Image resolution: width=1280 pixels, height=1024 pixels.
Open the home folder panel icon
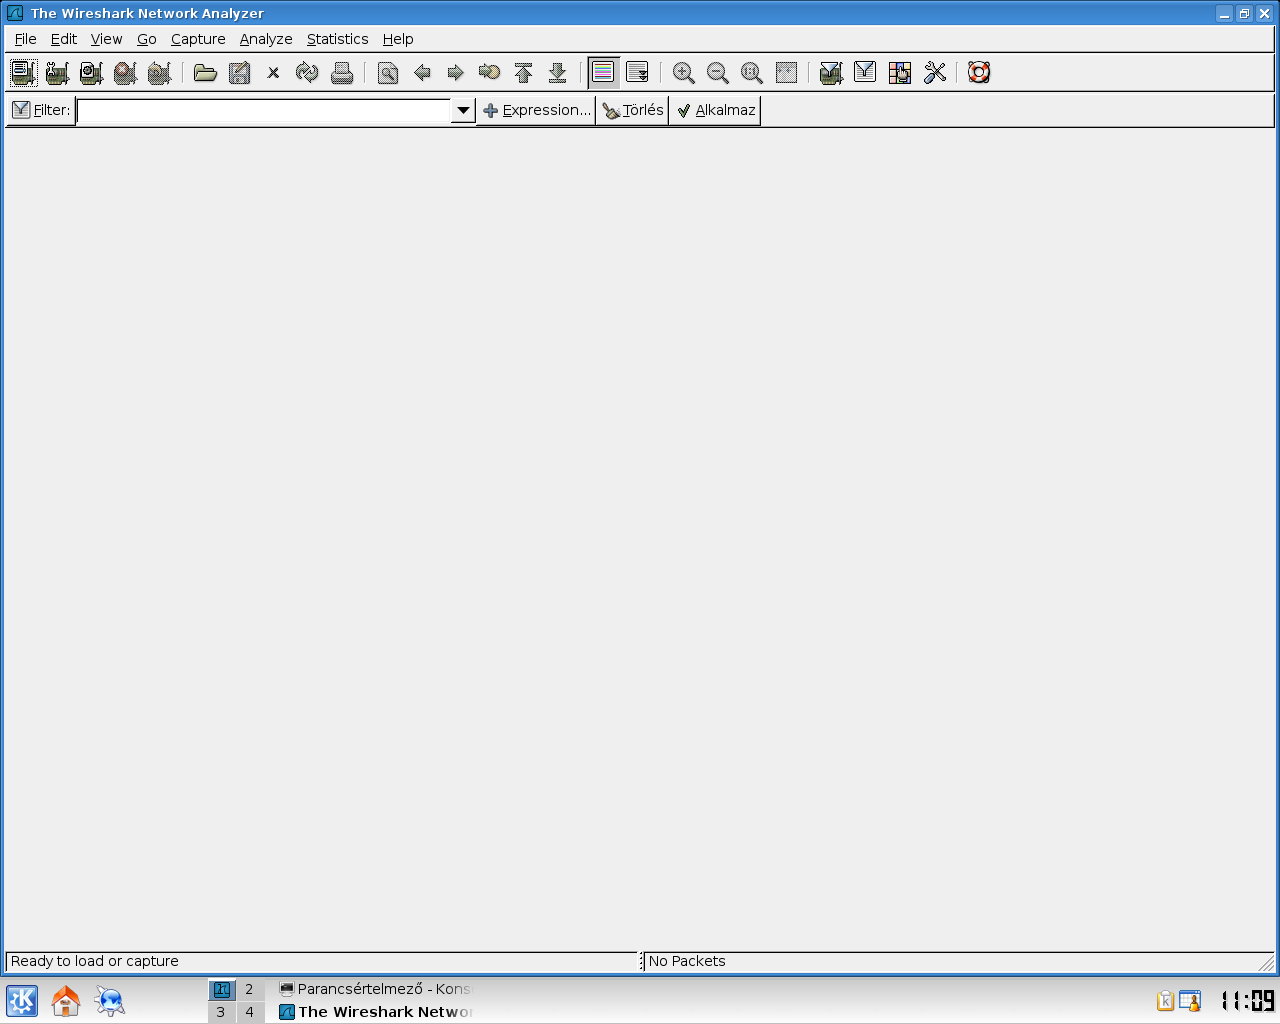[66, 1001]
